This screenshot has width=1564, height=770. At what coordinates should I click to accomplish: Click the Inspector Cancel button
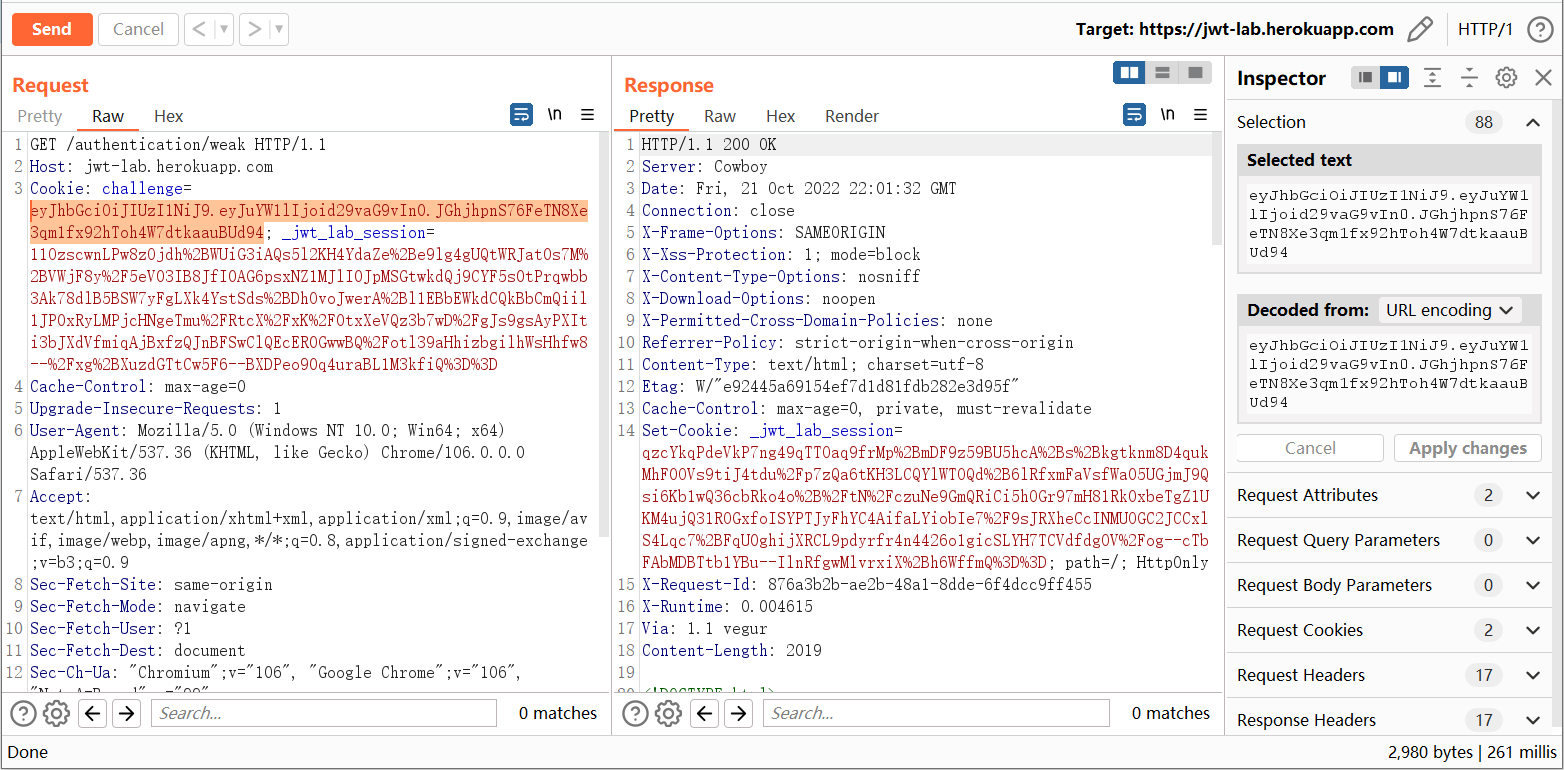[1310, 448]
